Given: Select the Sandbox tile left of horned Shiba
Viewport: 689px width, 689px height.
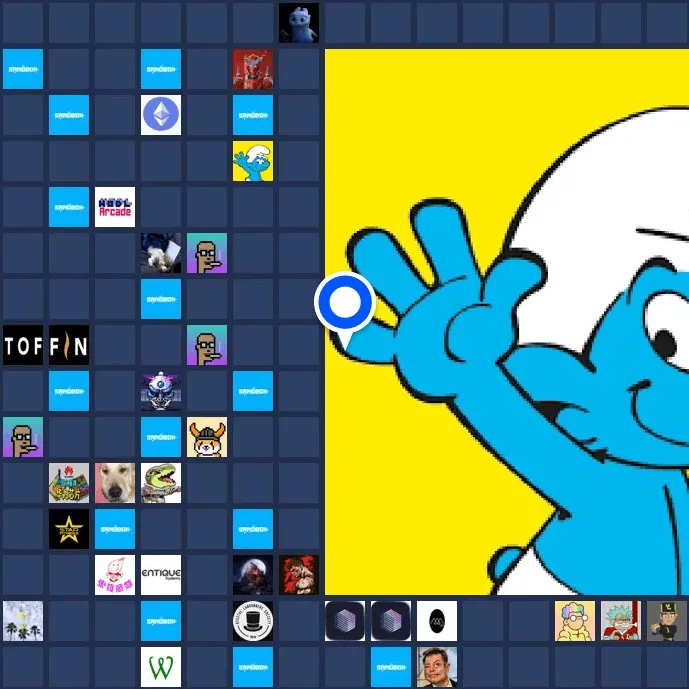Looking at the screenshot, I should pyautogui.click(x=161, y=437).
